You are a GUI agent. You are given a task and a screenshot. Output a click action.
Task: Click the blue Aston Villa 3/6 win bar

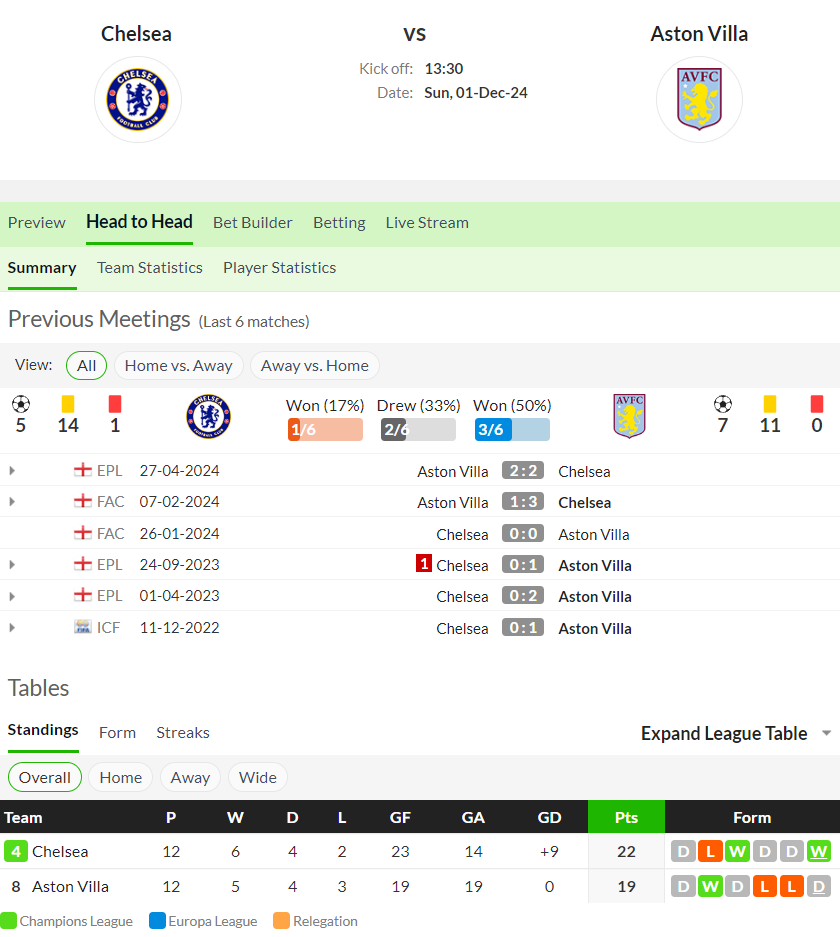(512, 430)
